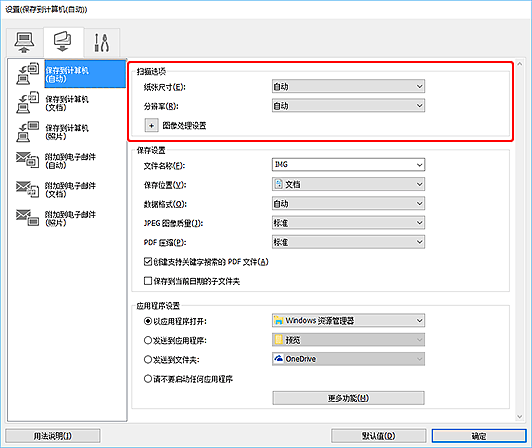Click the scrollbar up arrow
The width and height of the screenshot is (532, 448).
[519, 64]
